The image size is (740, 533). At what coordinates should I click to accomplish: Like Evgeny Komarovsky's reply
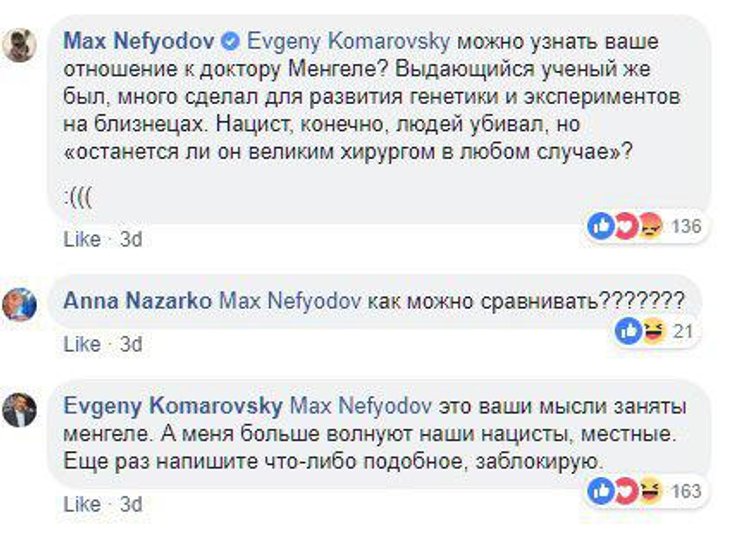click(x=81, y=505)
